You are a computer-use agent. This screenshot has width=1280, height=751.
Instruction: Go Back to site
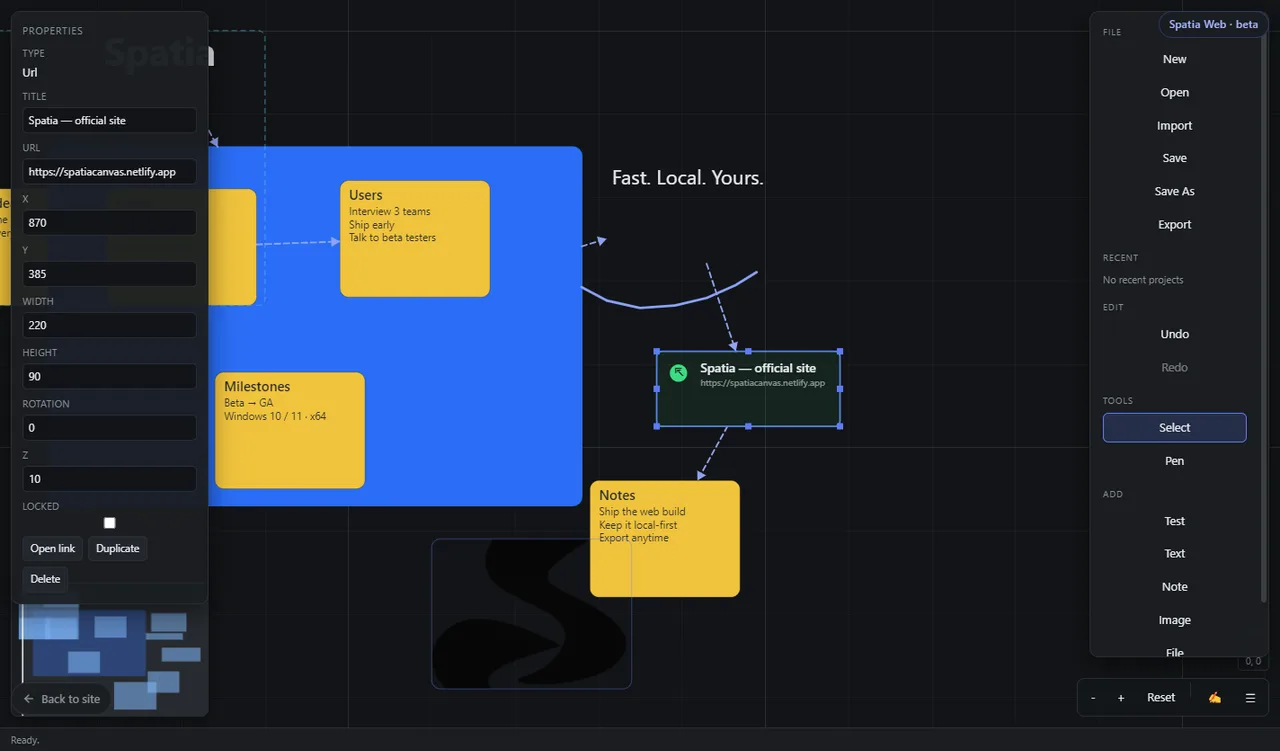(61, 699)
